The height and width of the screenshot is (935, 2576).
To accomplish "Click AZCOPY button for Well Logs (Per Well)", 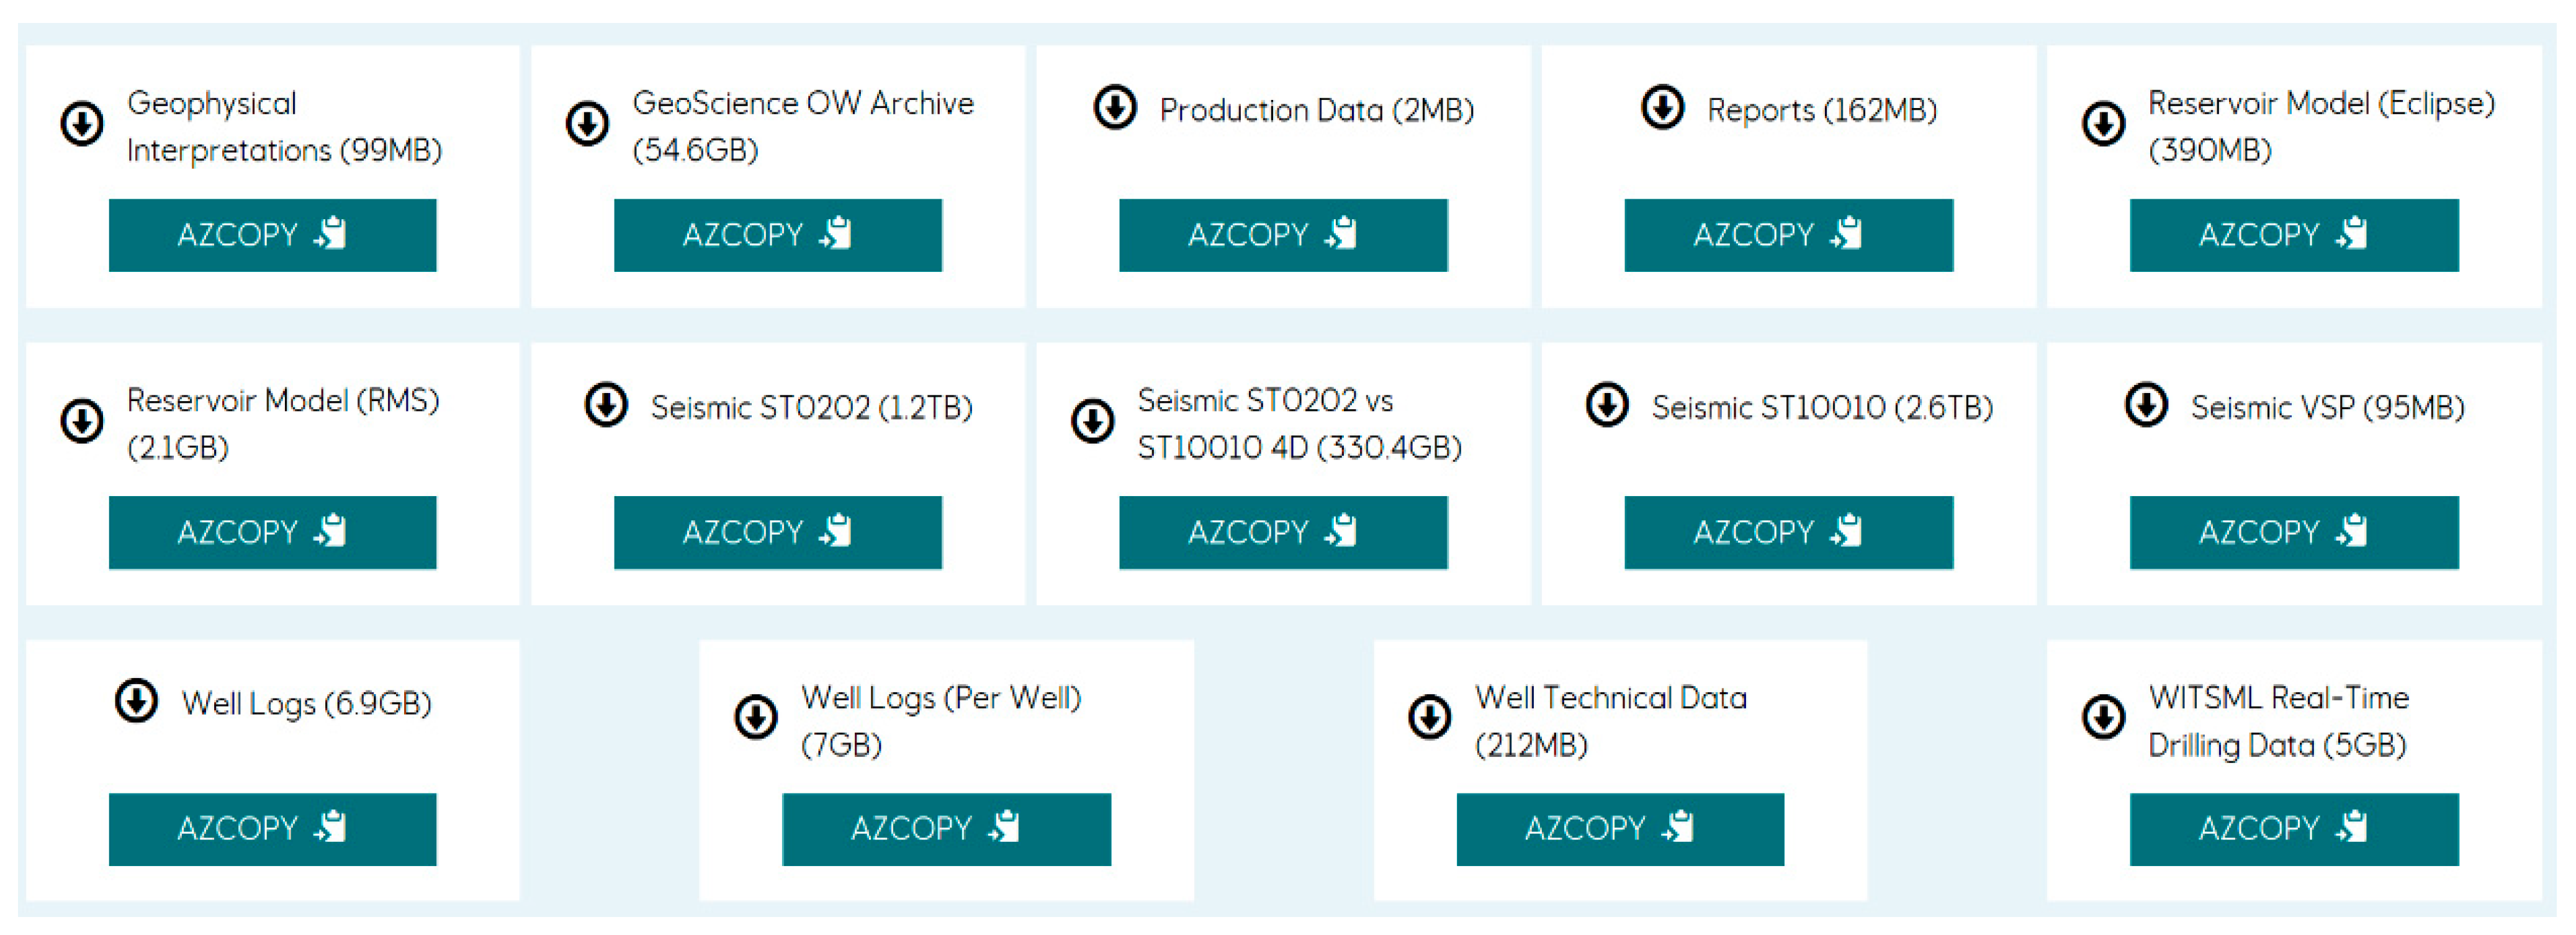I will (945, 829).
